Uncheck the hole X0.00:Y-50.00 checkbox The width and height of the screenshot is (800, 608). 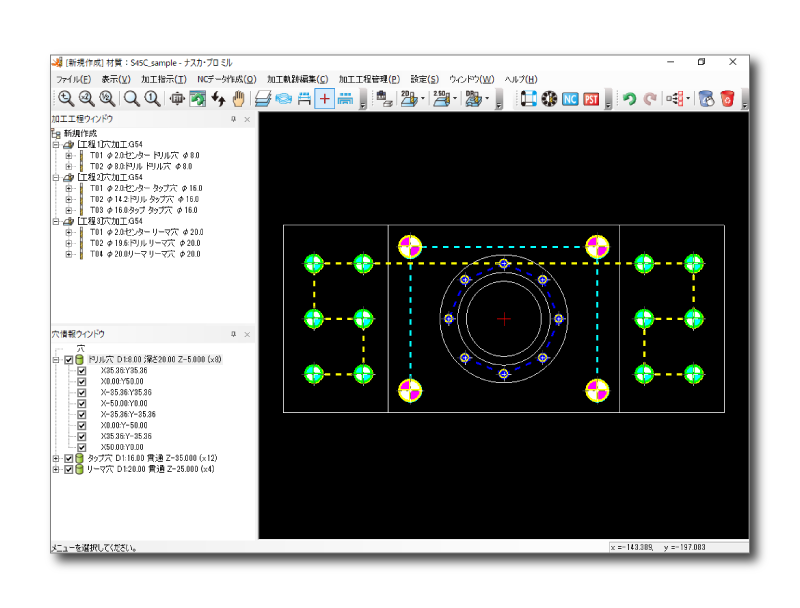[82, 425]
